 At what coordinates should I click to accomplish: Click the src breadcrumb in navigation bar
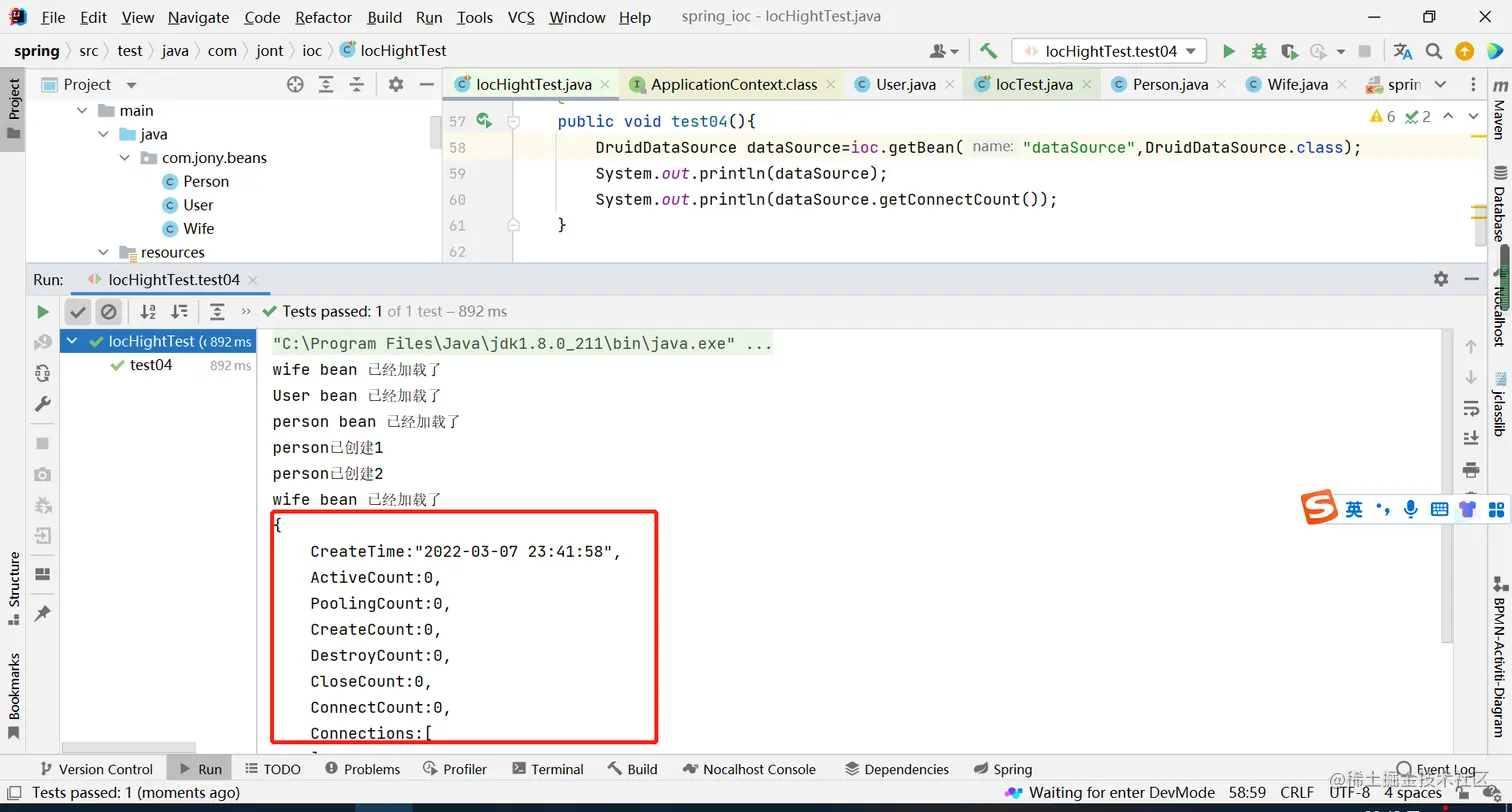coord(89,51)
